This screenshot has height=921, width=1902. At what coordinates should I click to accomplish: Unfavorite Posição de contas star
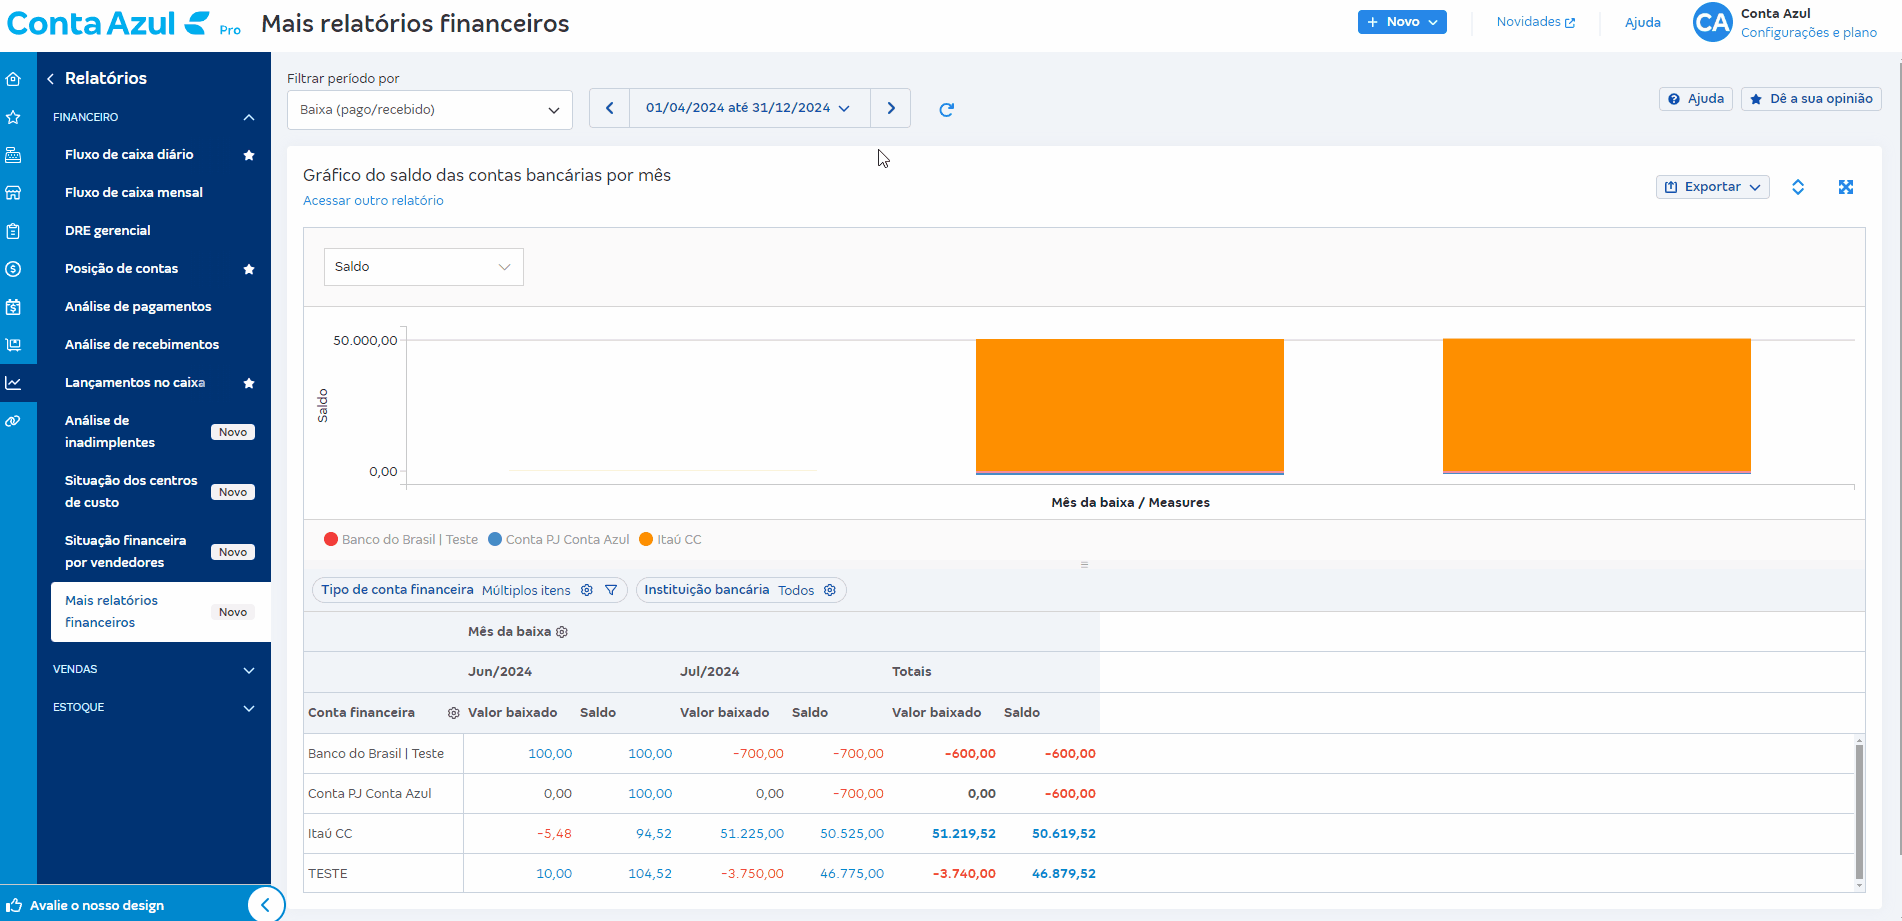click(x=249, y=269)
